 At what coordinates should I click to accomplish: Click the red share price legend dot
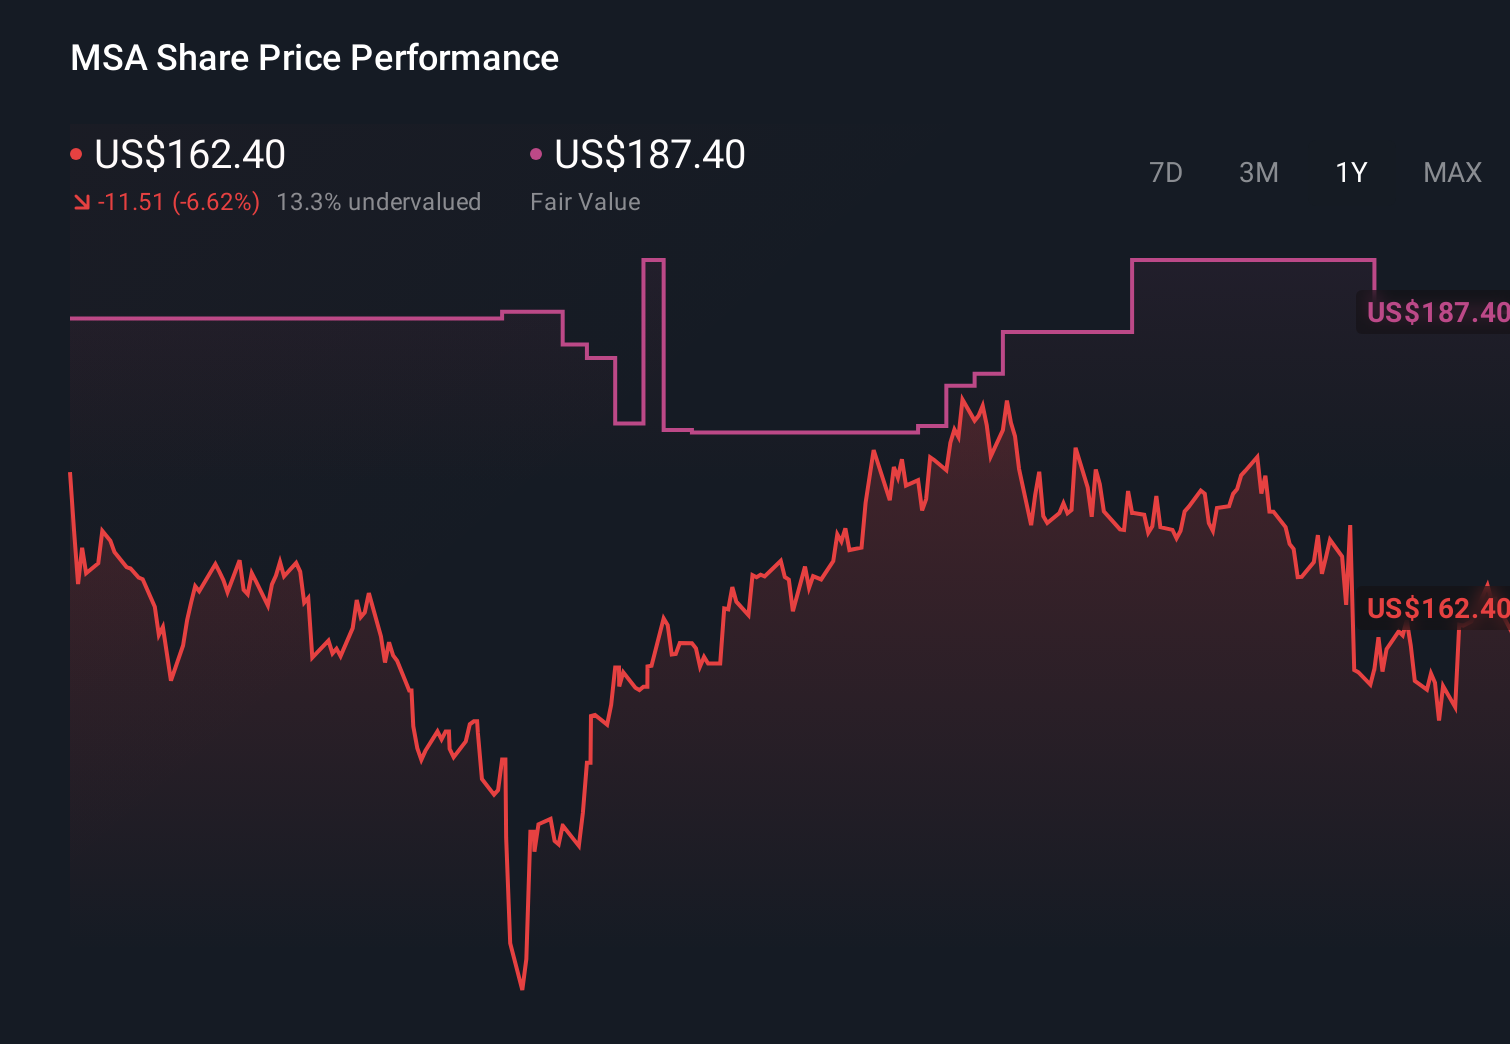(75, 152)
